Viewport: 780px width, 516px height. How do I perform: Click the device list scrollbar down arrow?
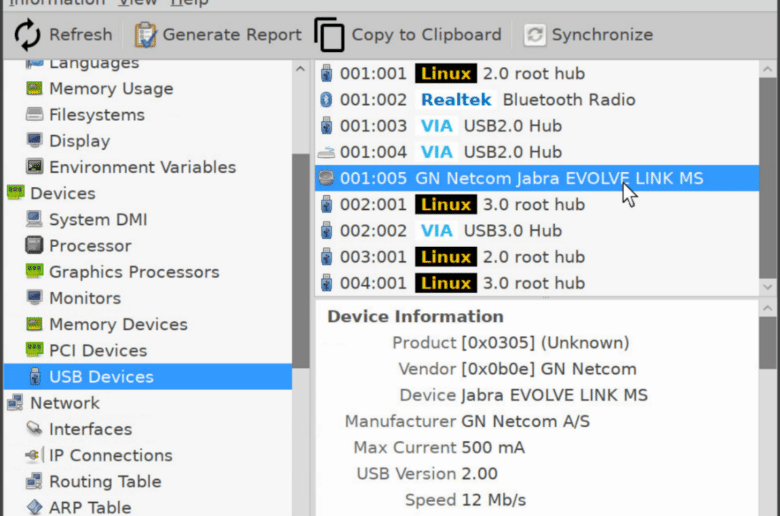click(768, 287)
